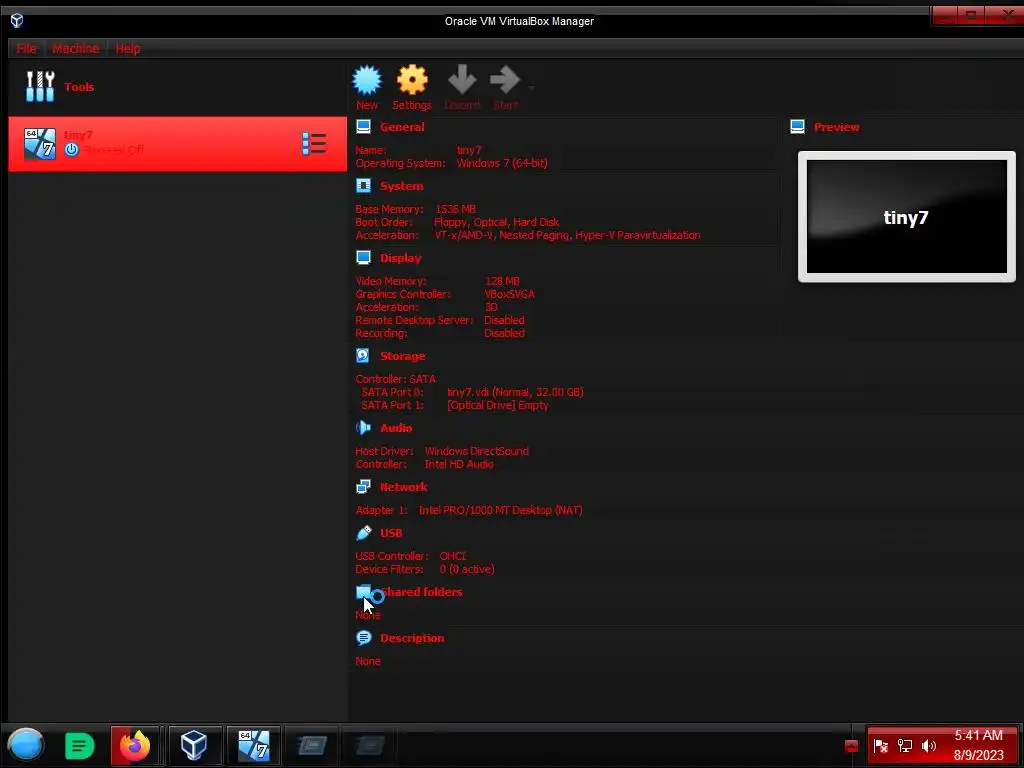
Task: Launch Firefox from the taskbar
Action: click(x=135, y=745)
